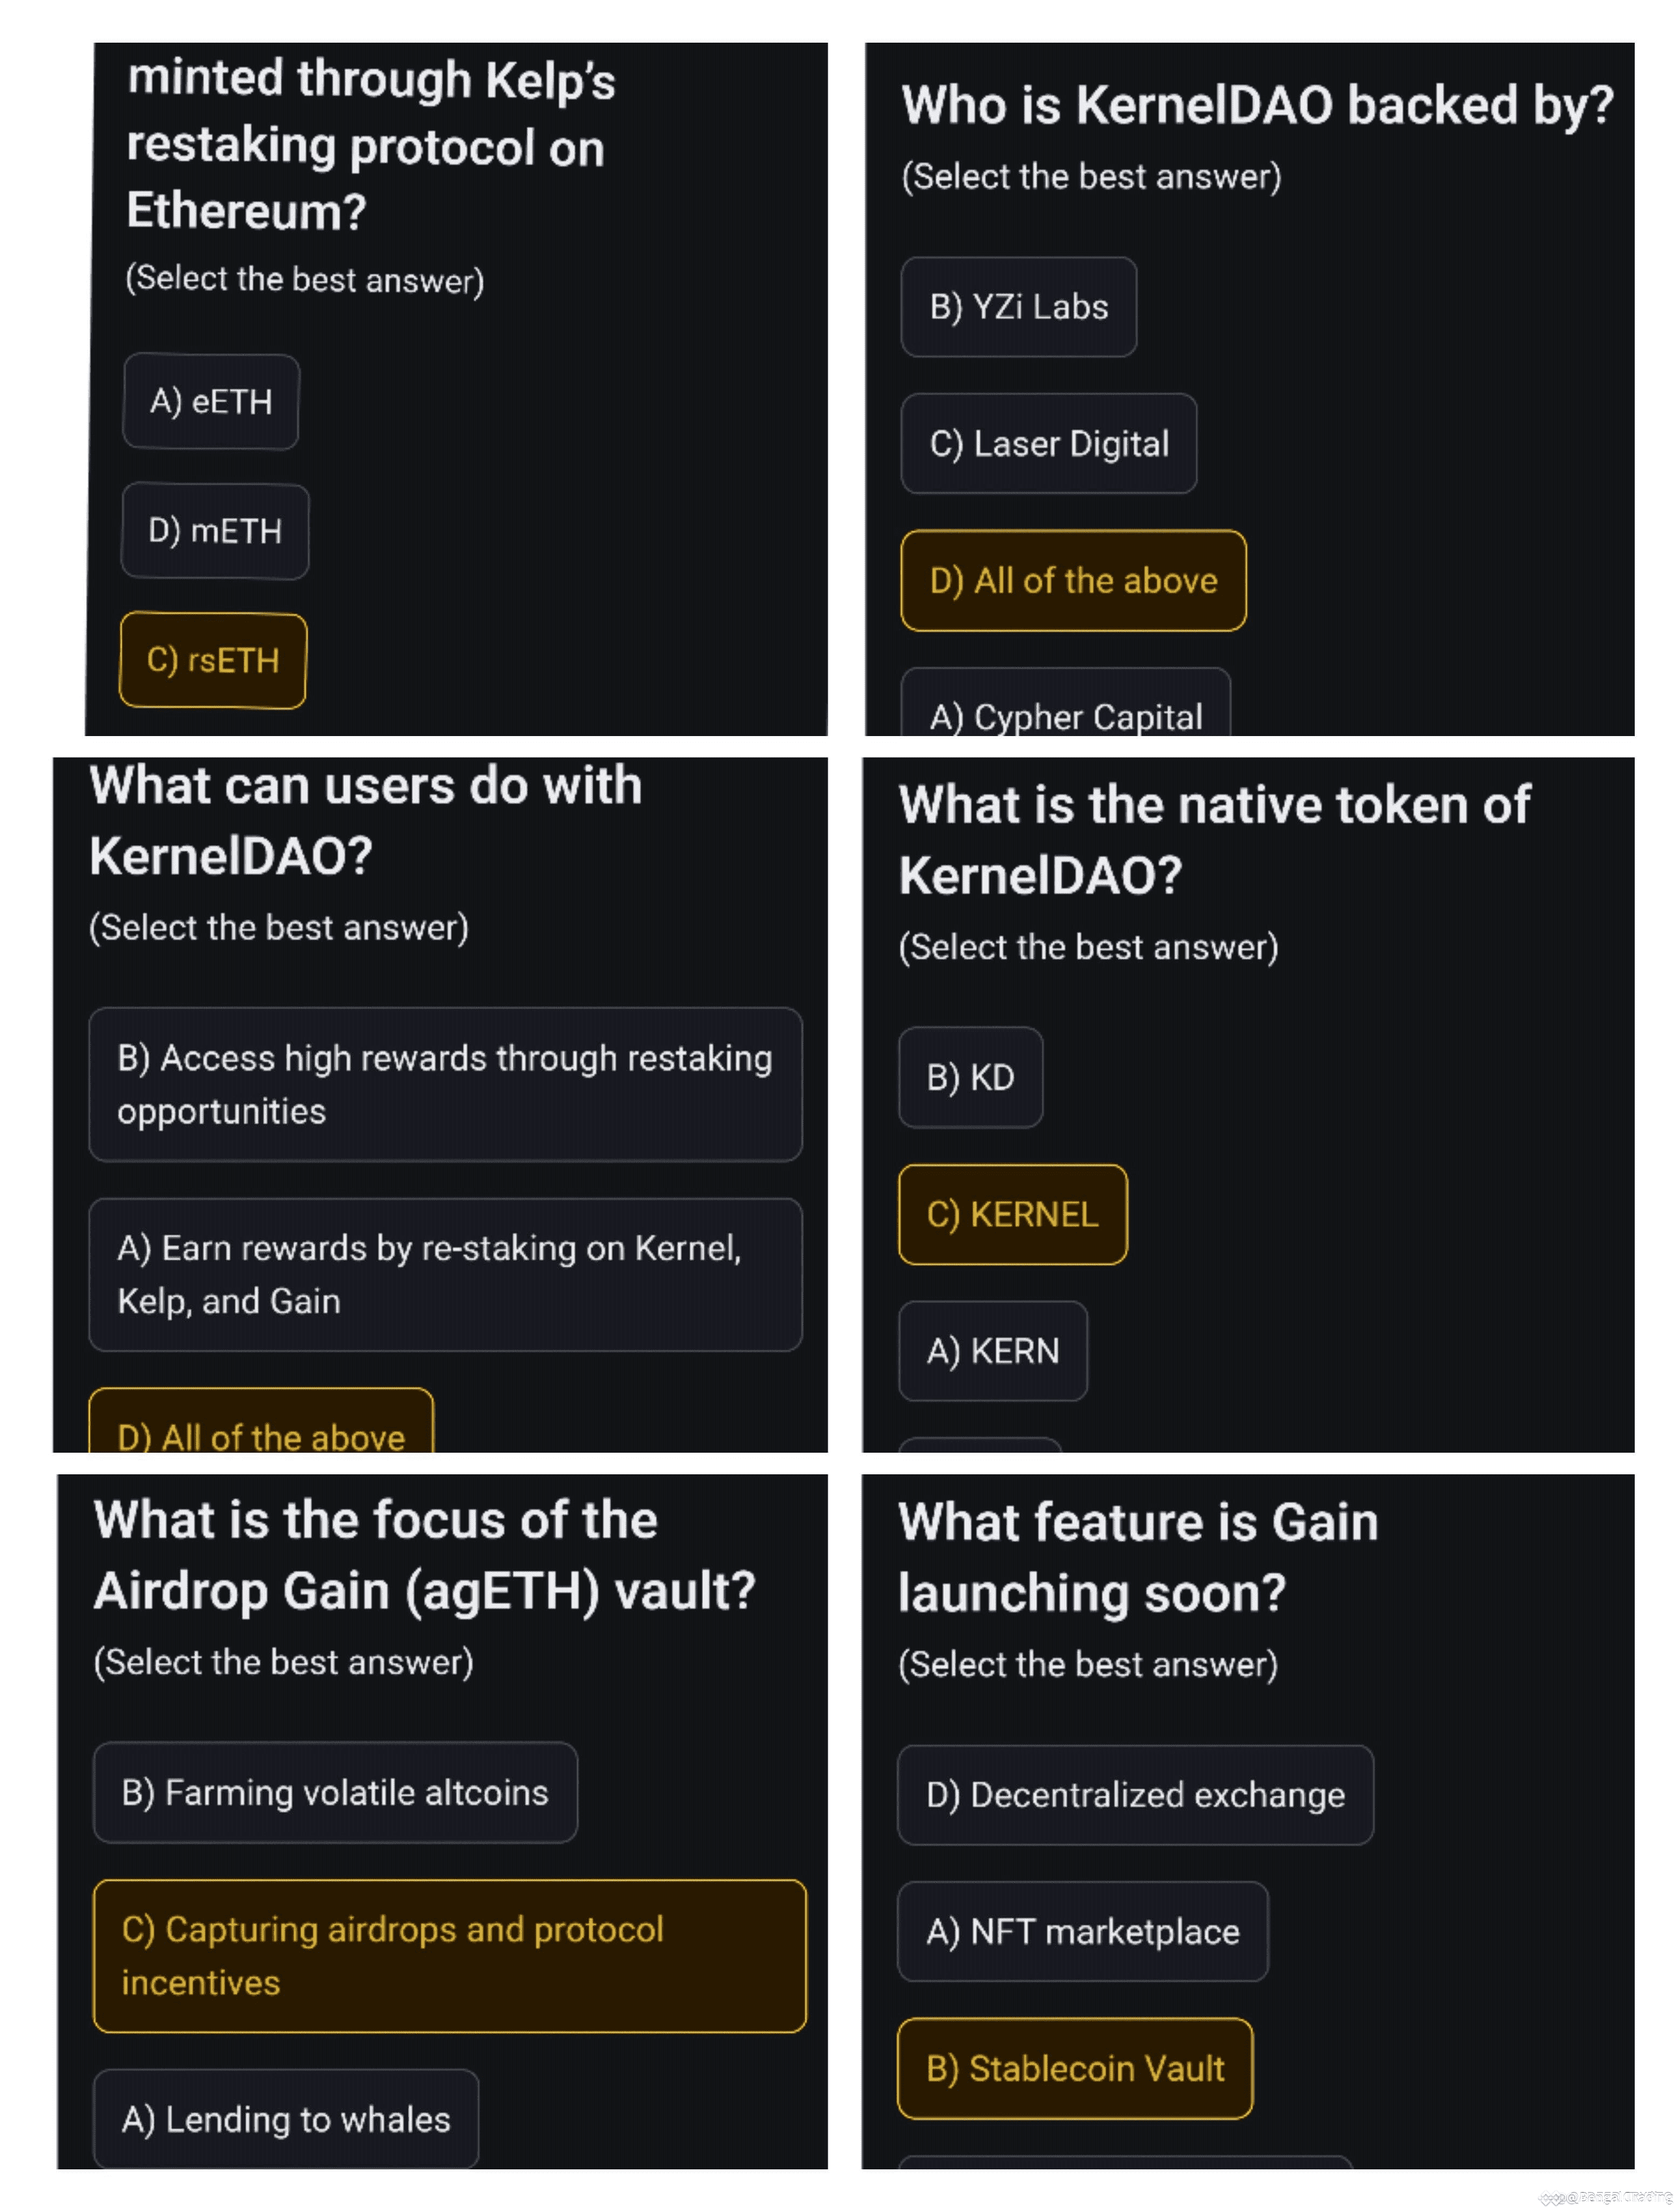Select B) KD token answer
The image size is (1677, 2212).
(970, 1077)
